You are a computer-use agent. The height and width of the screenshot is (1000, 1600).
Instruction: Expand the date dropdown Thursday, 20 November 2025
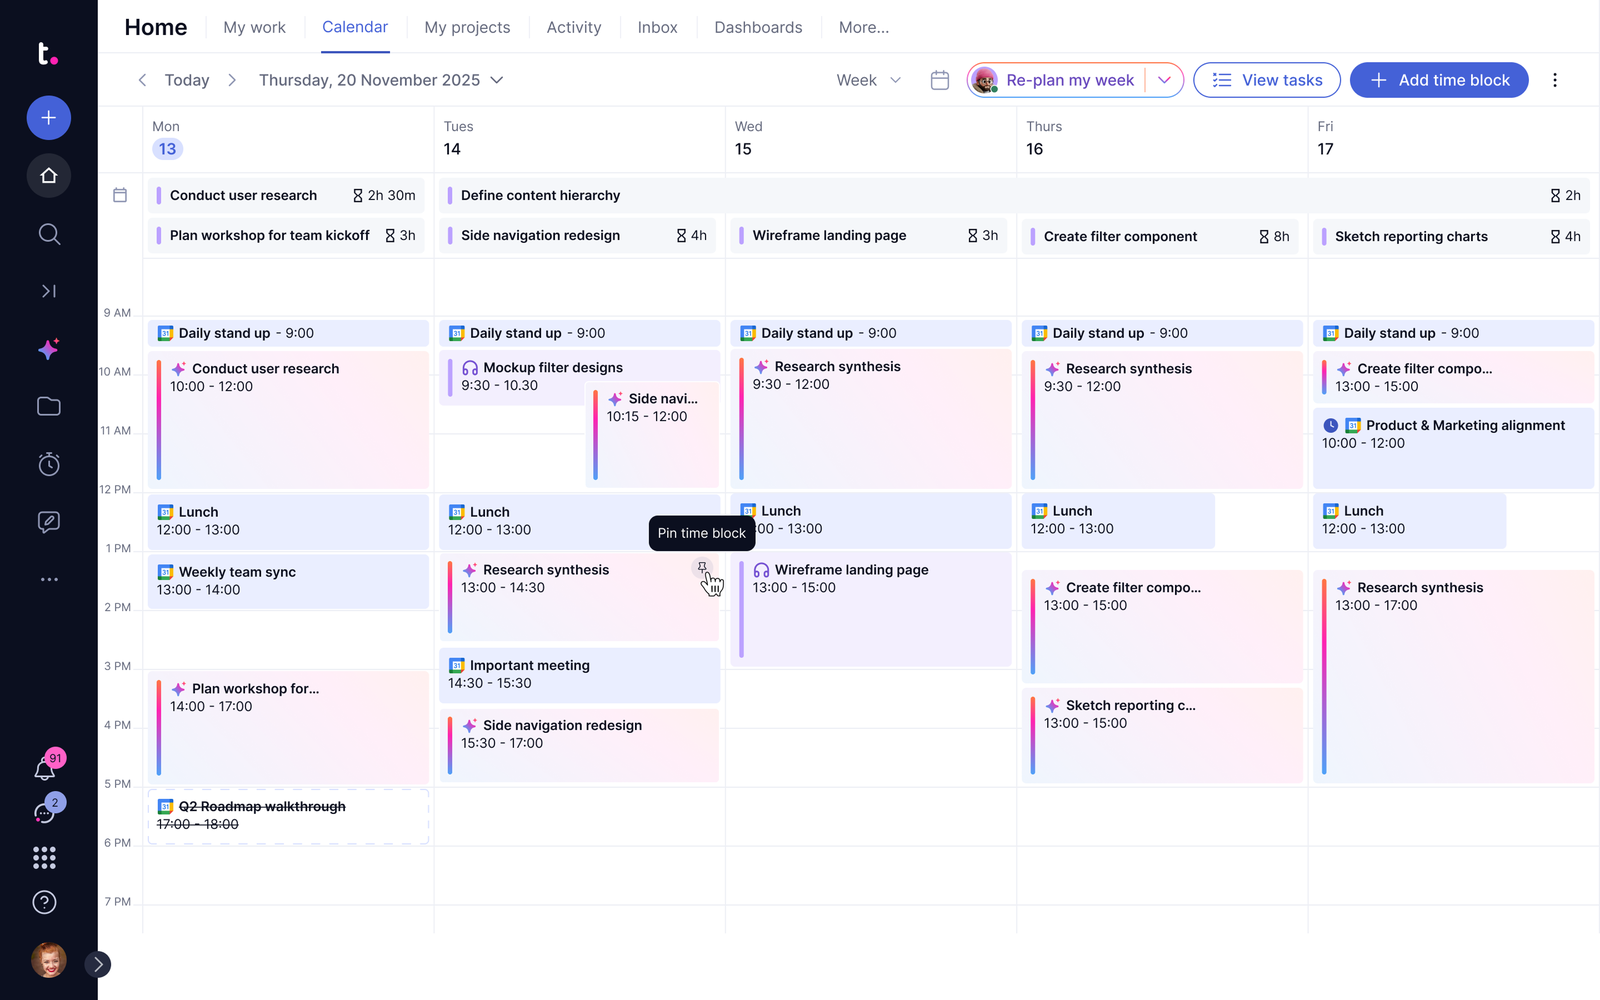(381, 80)
